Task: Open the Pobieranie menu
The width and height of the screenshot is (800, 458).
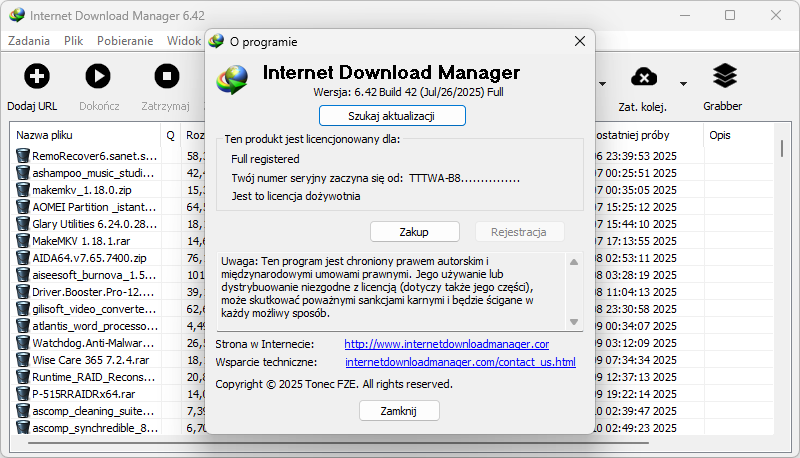Action: [x=125, y=41]
